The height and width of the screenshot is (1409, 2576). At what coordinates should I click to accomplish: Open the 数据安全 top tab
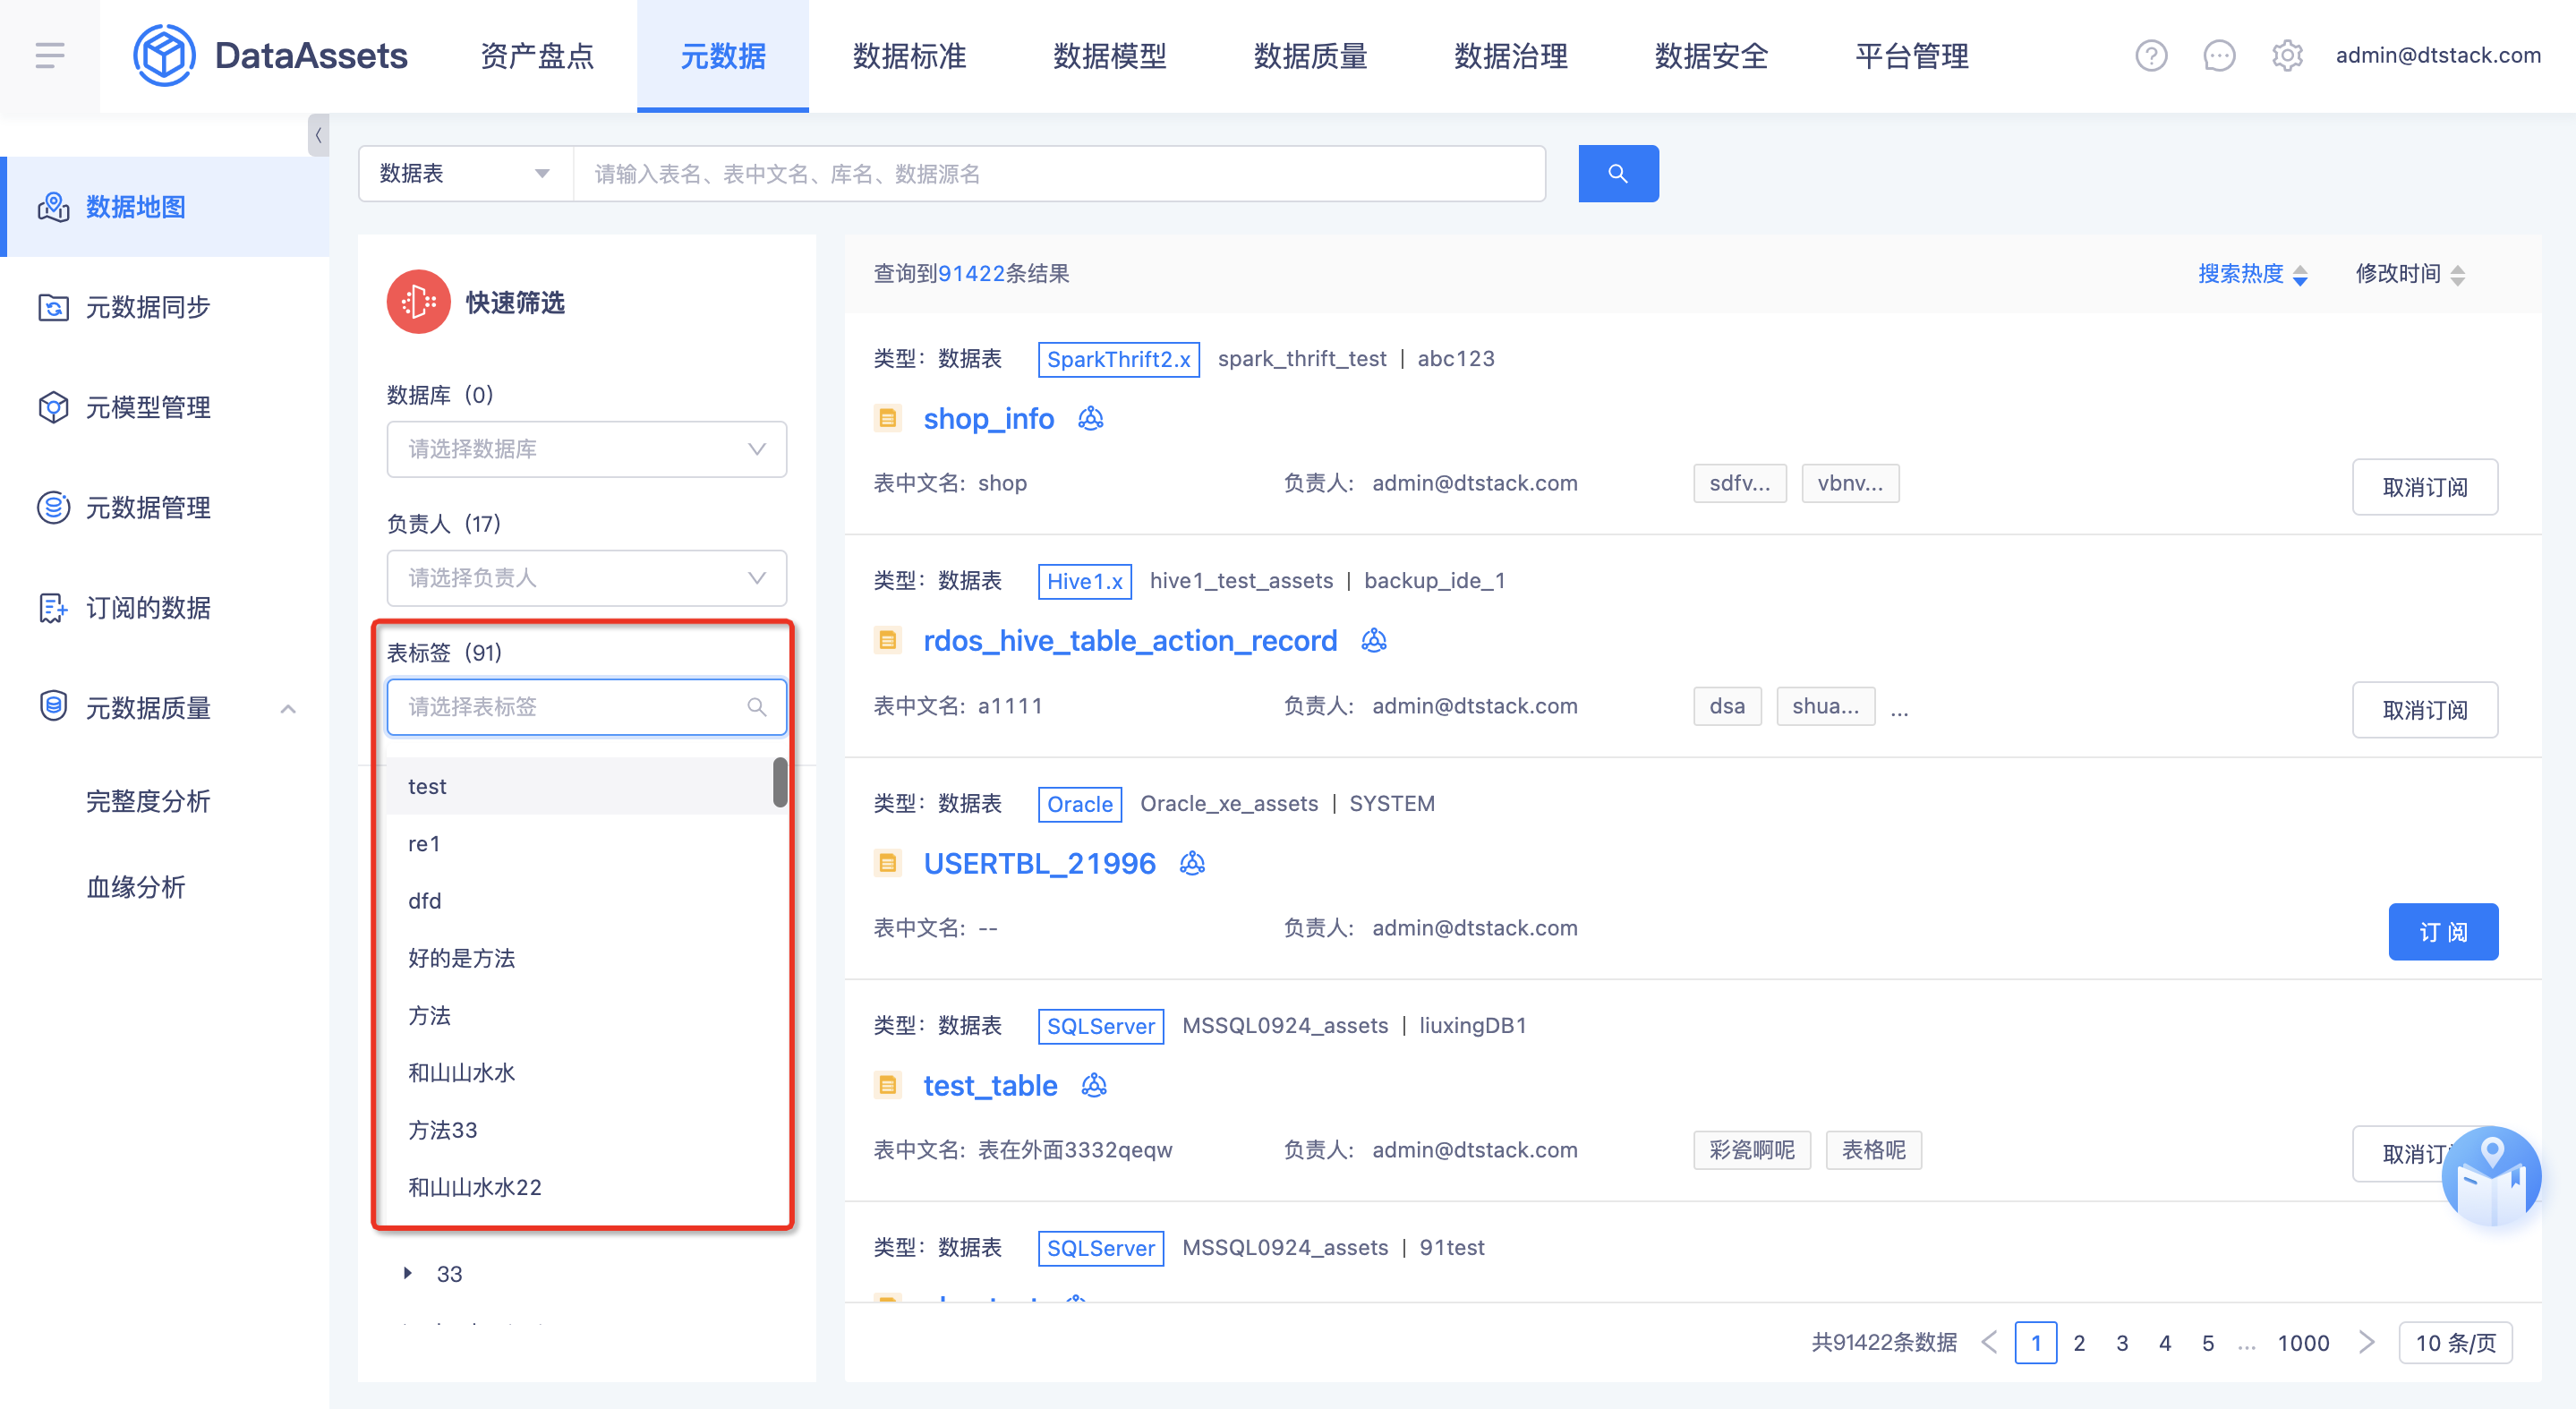click(x=1711, y=55)
